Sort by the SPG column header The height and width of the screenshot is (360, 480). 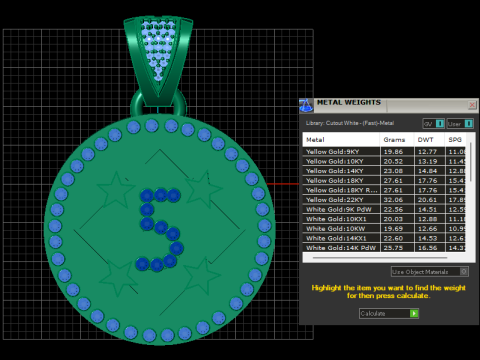pyautogui.click(x=455, y=140)
